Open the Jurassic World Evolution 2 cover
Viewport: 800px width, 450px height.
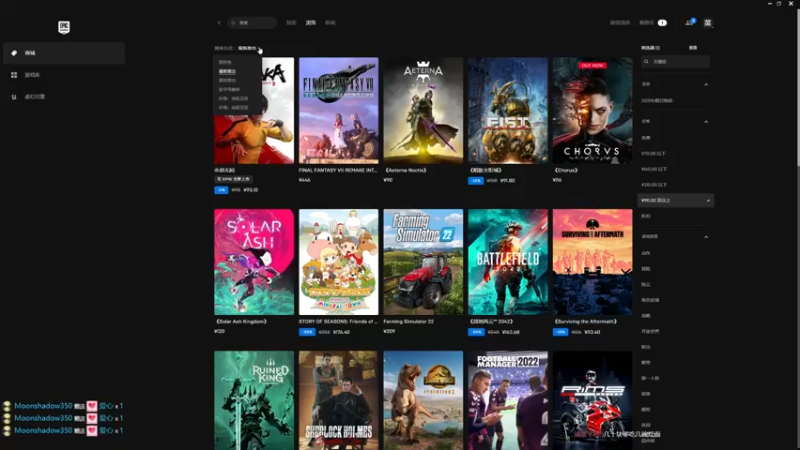[x=423, y=401]
